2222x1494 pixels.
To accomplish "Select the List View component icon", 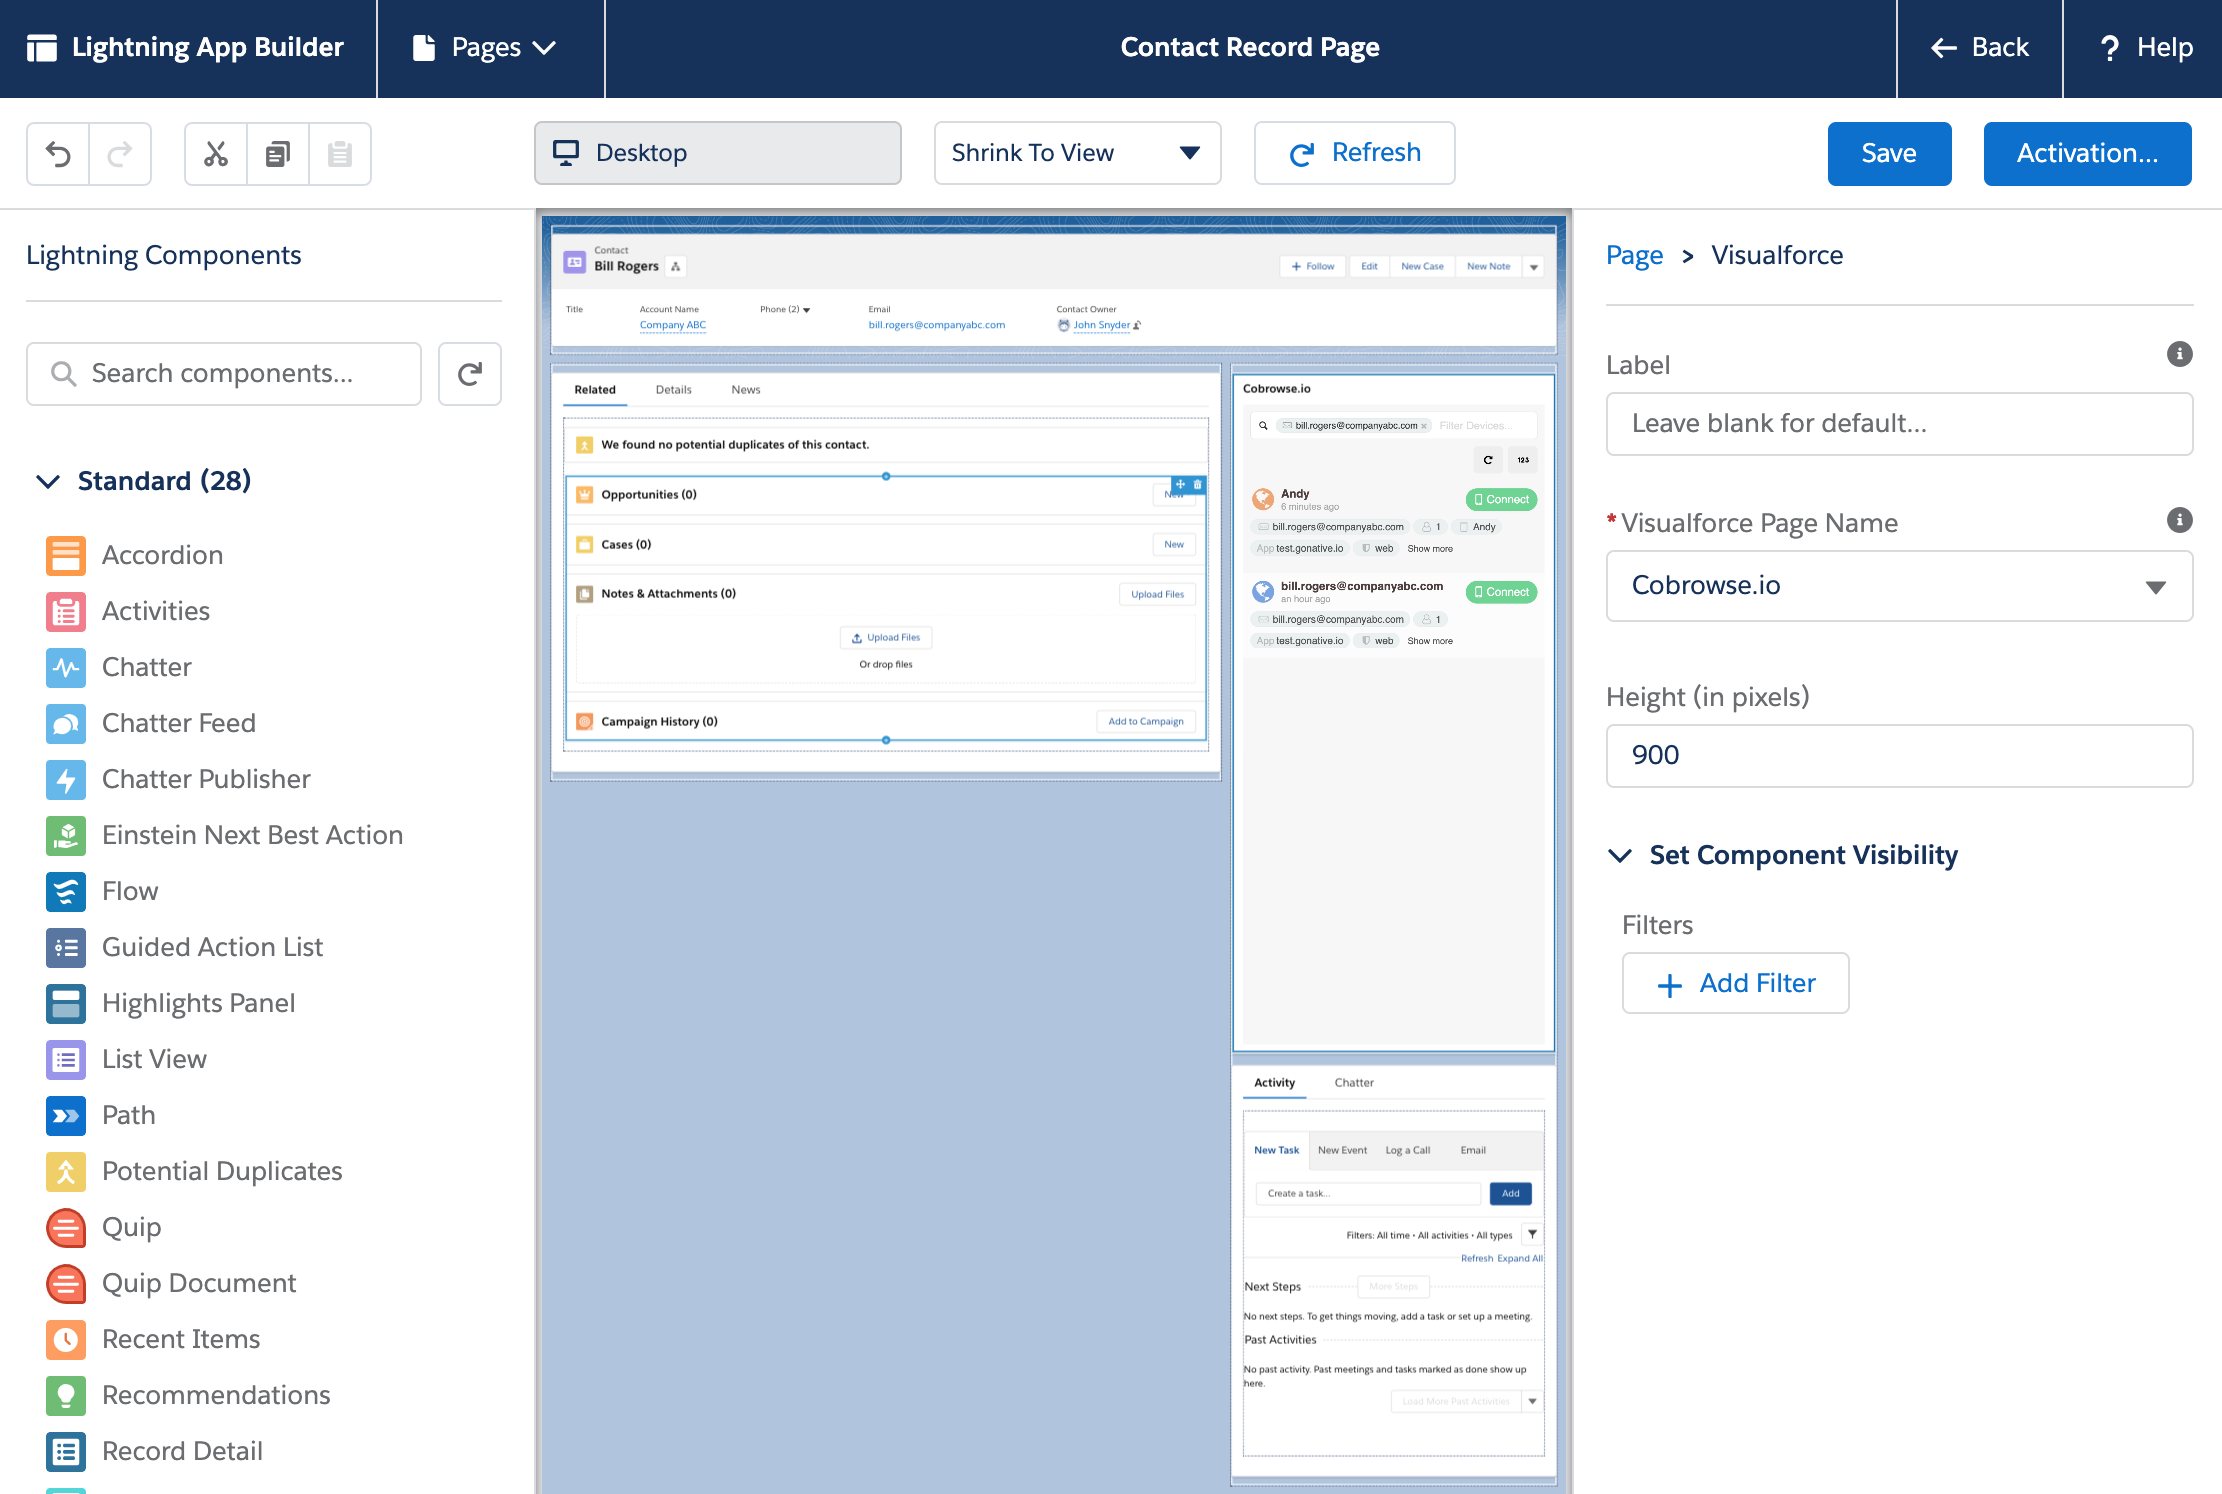I will [66, 1059].
